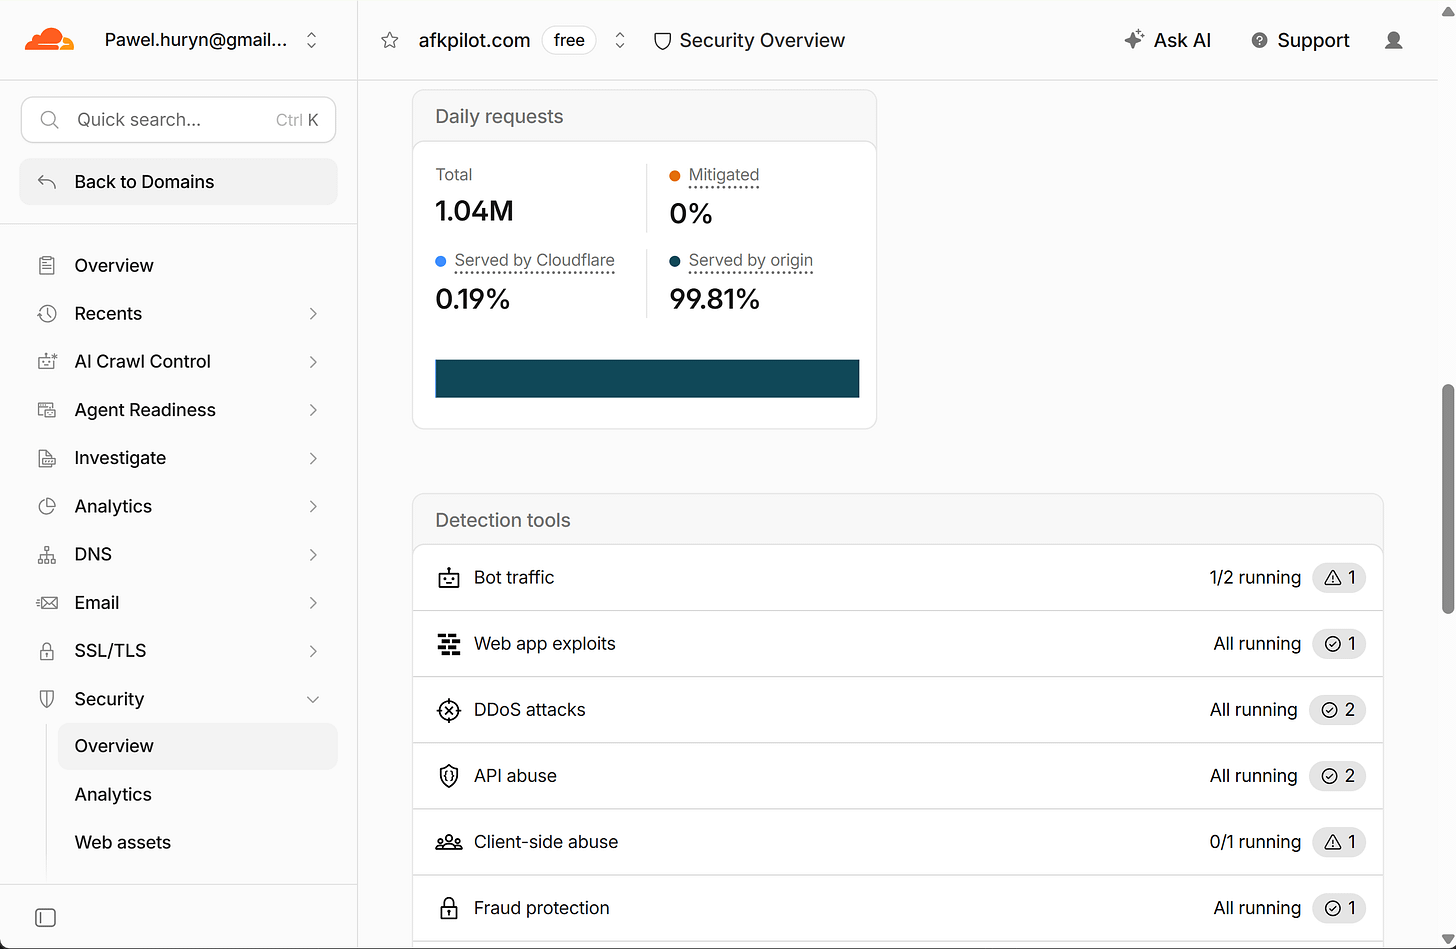Image resolution: width=1456 pixels, height=949 pixels.
Task: Click the daily requests teal bar
Action: point(647,379)
